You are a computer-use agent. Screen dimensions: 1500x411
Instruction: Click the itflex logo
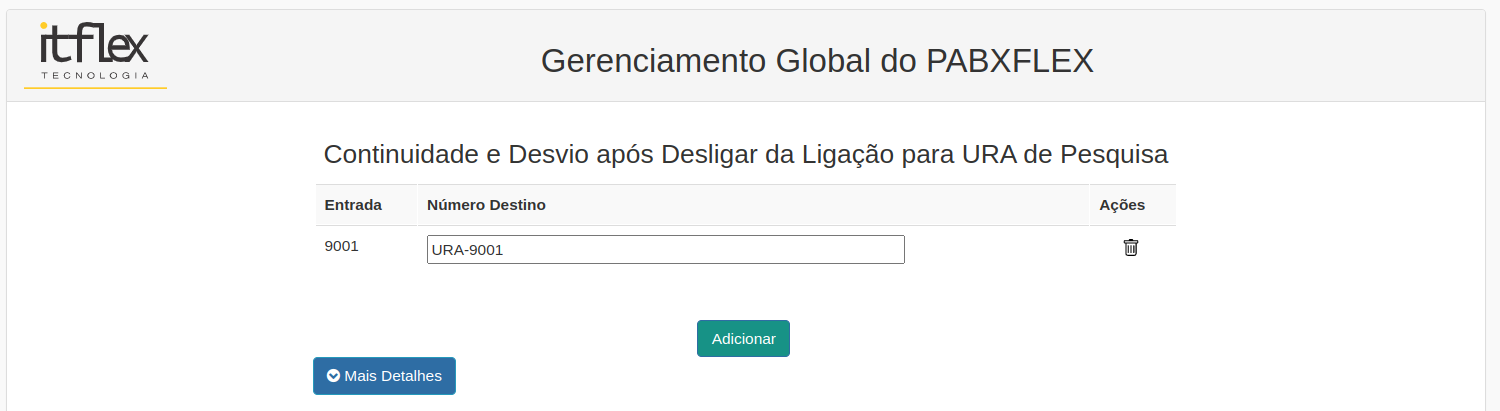(x=95, y=54)
